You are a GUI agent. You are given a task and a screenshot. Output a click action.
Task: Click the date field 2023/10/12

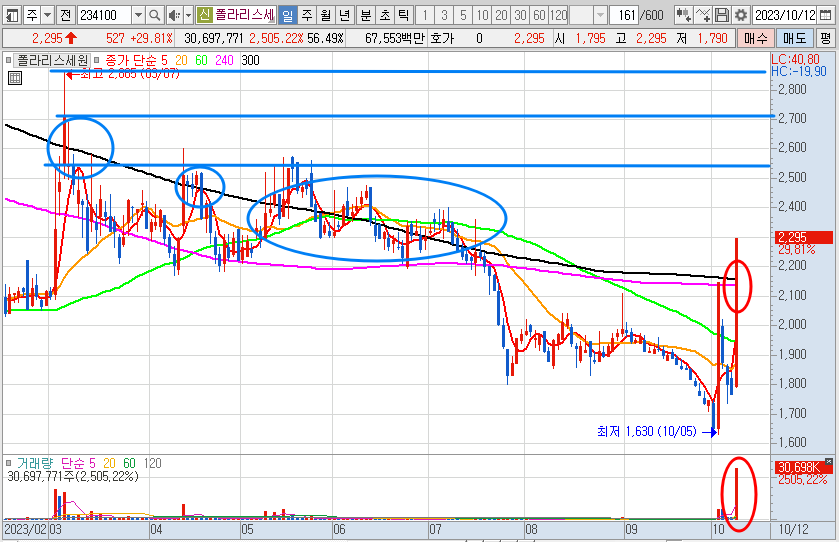[x=785, y=15]
